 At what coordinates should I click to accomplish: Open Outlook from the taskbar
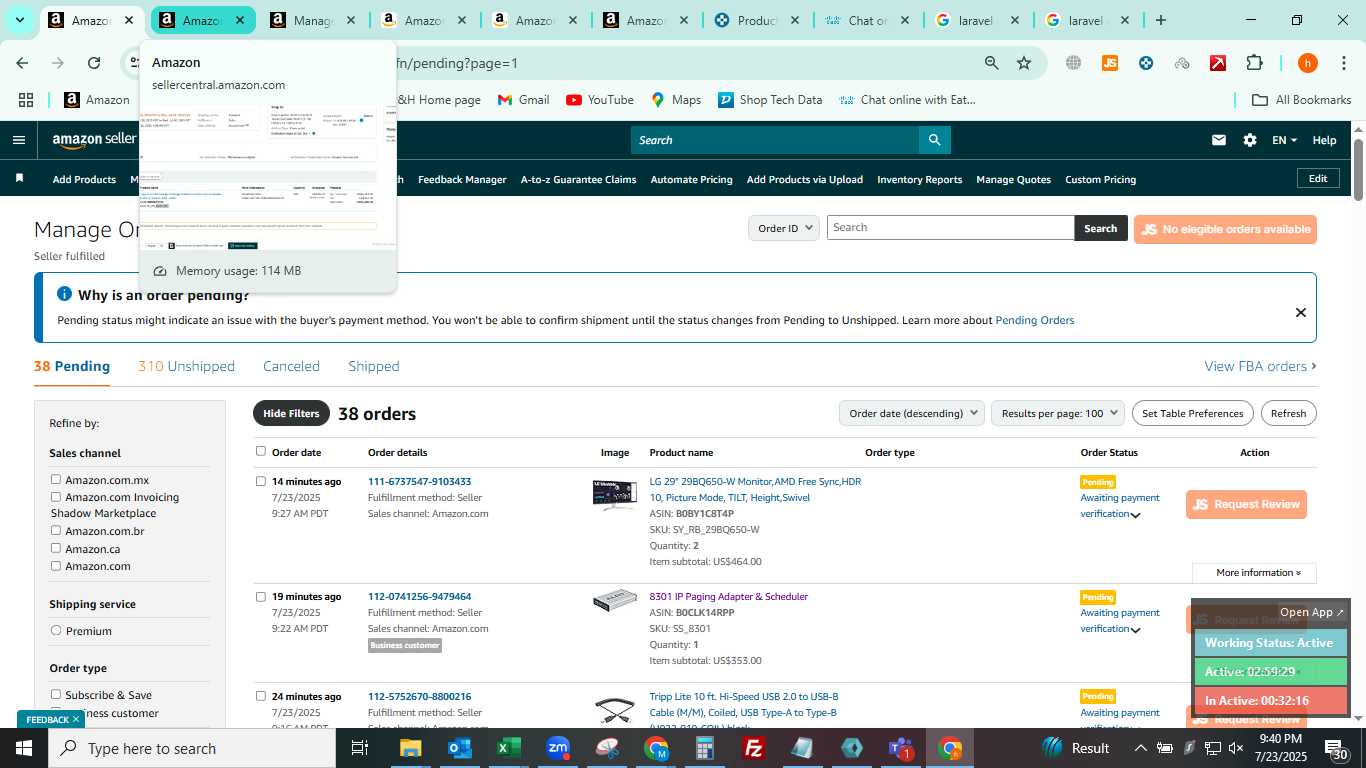click(x=459, y=748)
